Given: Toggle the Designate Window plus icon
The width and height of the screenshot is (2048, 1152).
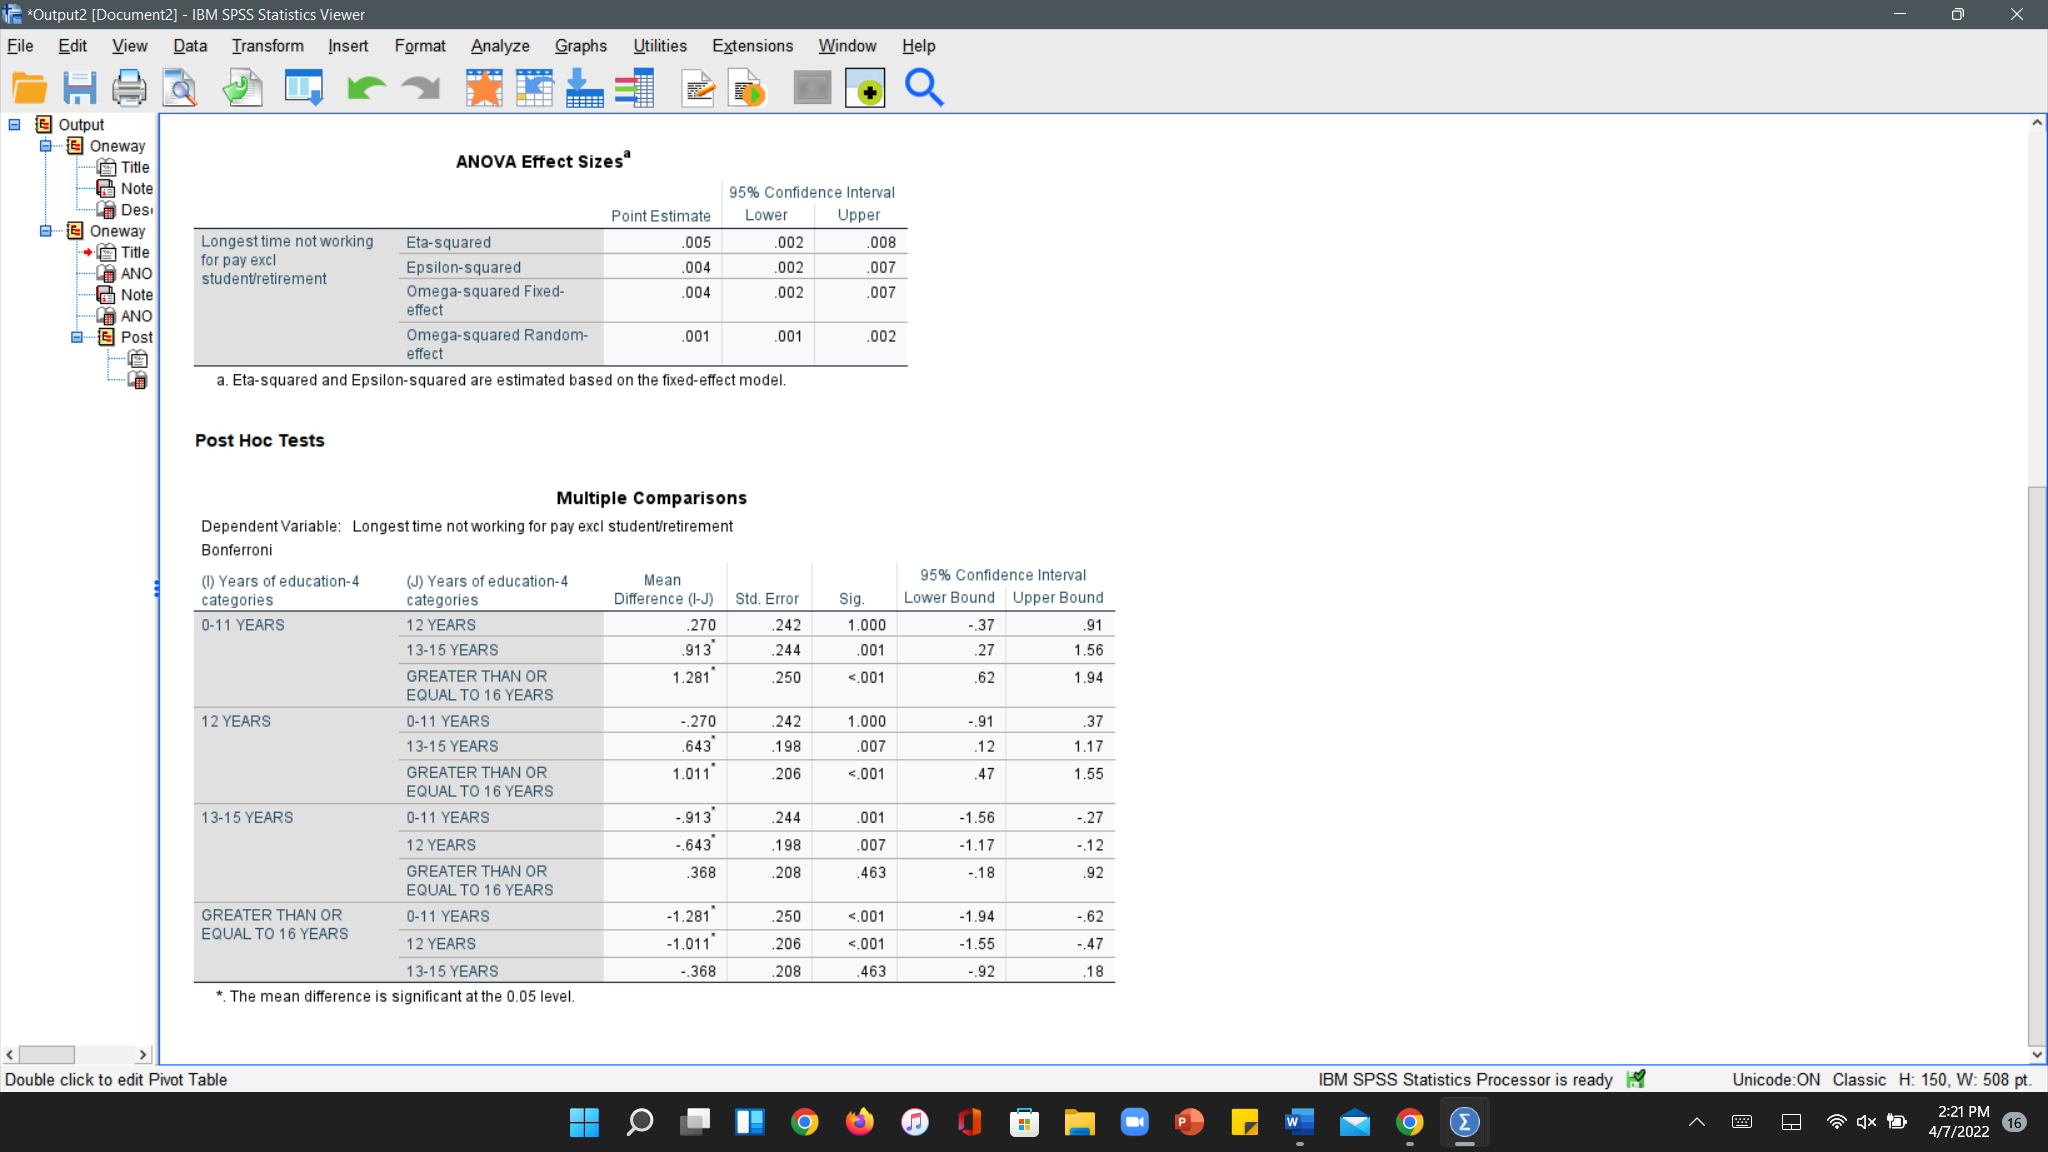Looking at the screenshot, I should (865, 88).
